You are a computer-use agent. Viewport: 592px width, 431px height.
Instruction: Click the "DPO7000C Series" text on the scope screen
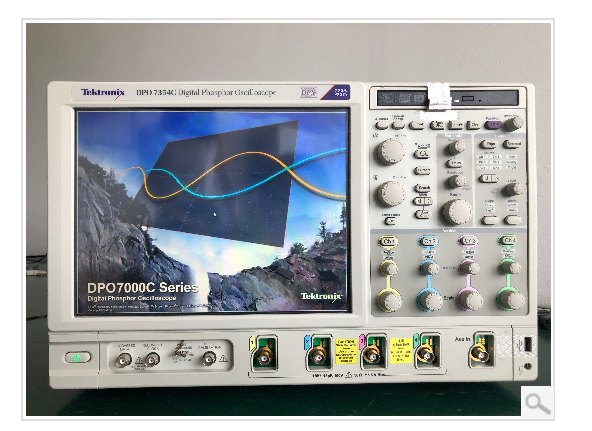(142, 288)
